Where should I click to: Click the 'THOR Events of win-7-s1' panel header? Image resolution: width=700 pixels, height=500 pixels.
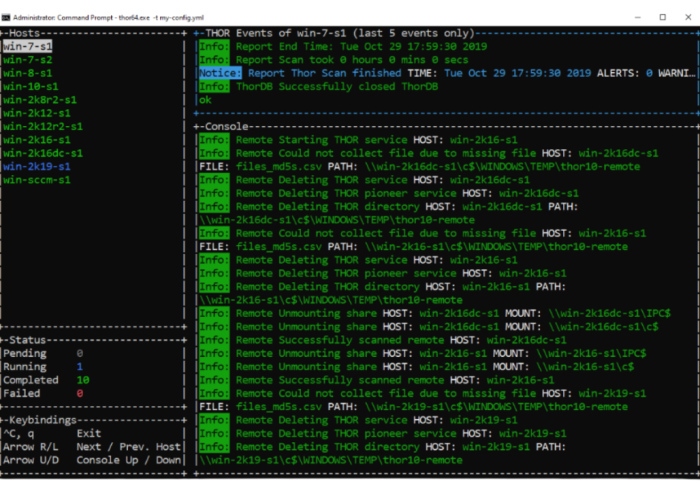coord(339,33)
